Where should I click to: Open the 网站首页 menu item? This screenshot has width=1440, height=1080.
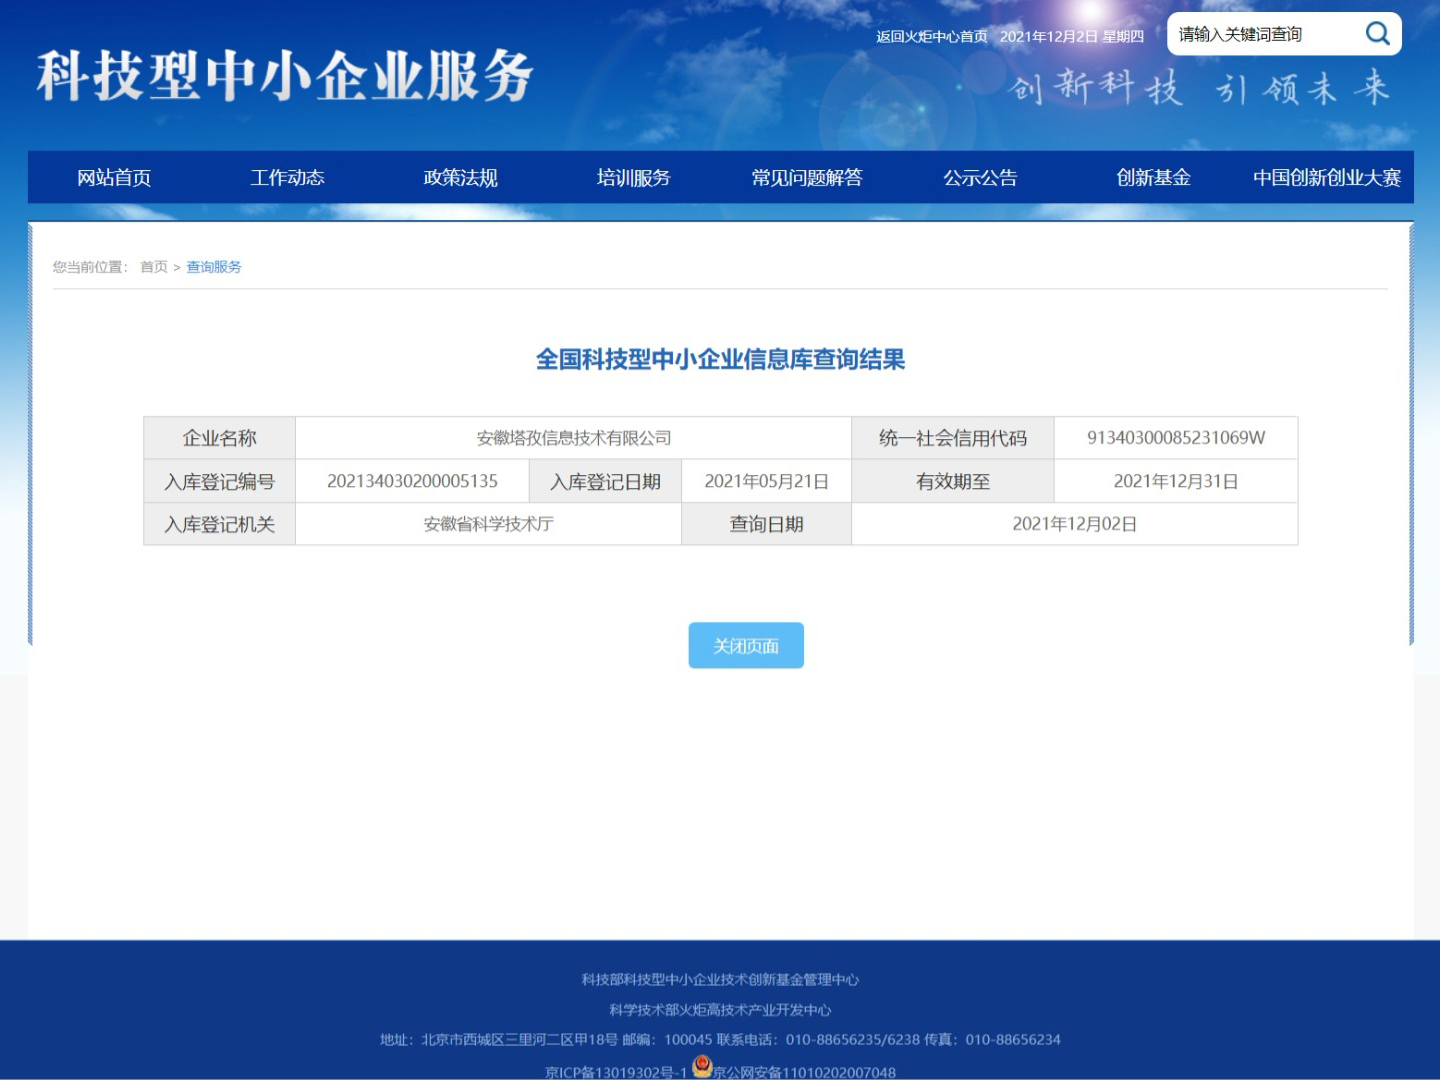112,177
